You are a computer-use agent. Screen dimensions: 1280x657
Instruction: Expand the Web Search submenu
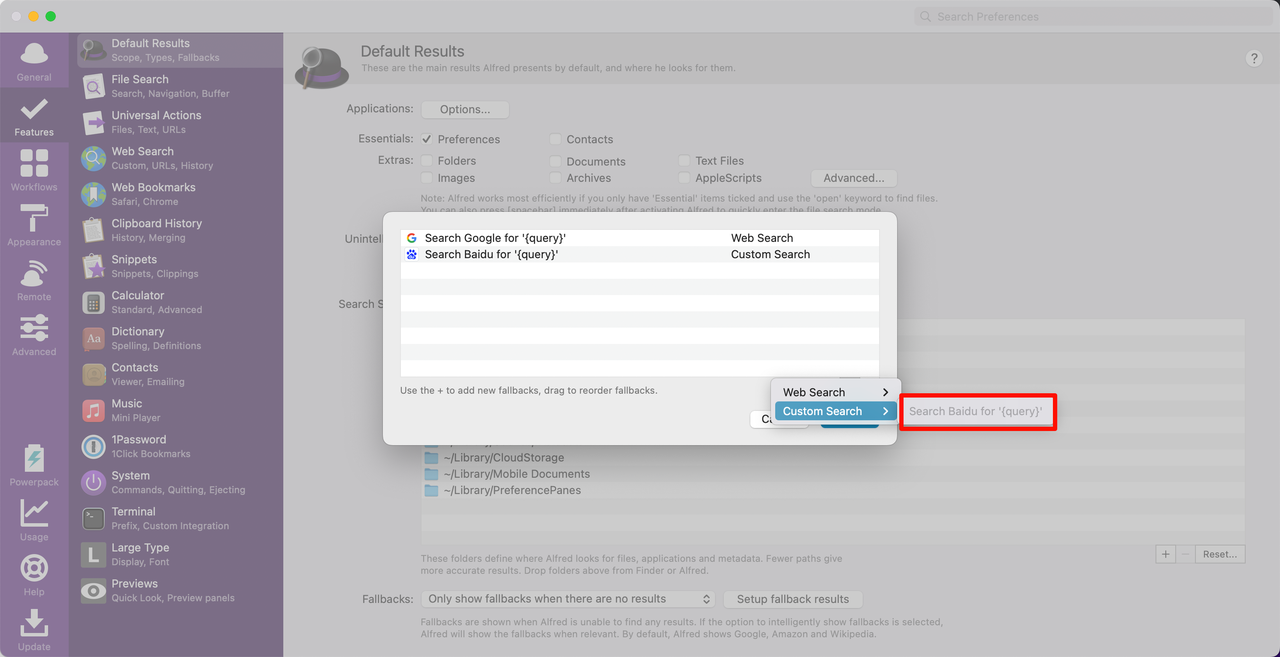point(835,392)
